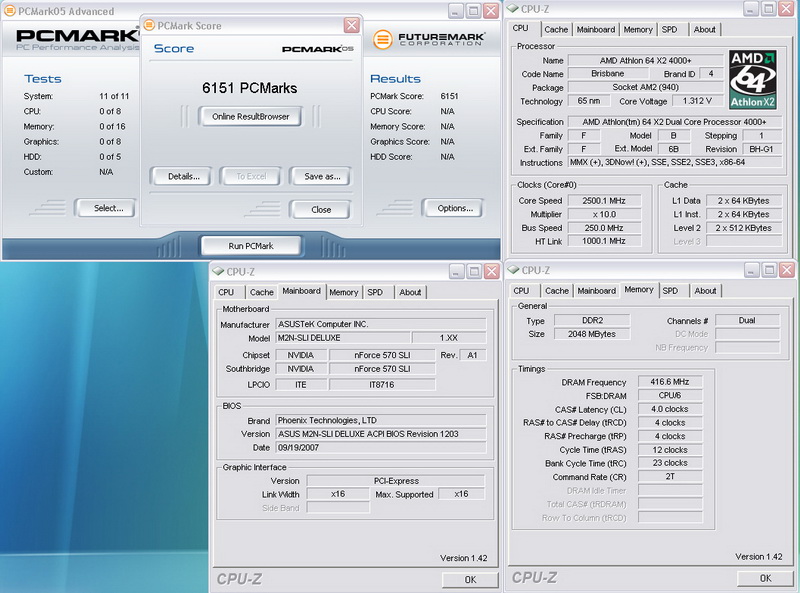Select Cache tab in Memory CPU-Z window
800x593 pixels.
click(x=557, y=291)
